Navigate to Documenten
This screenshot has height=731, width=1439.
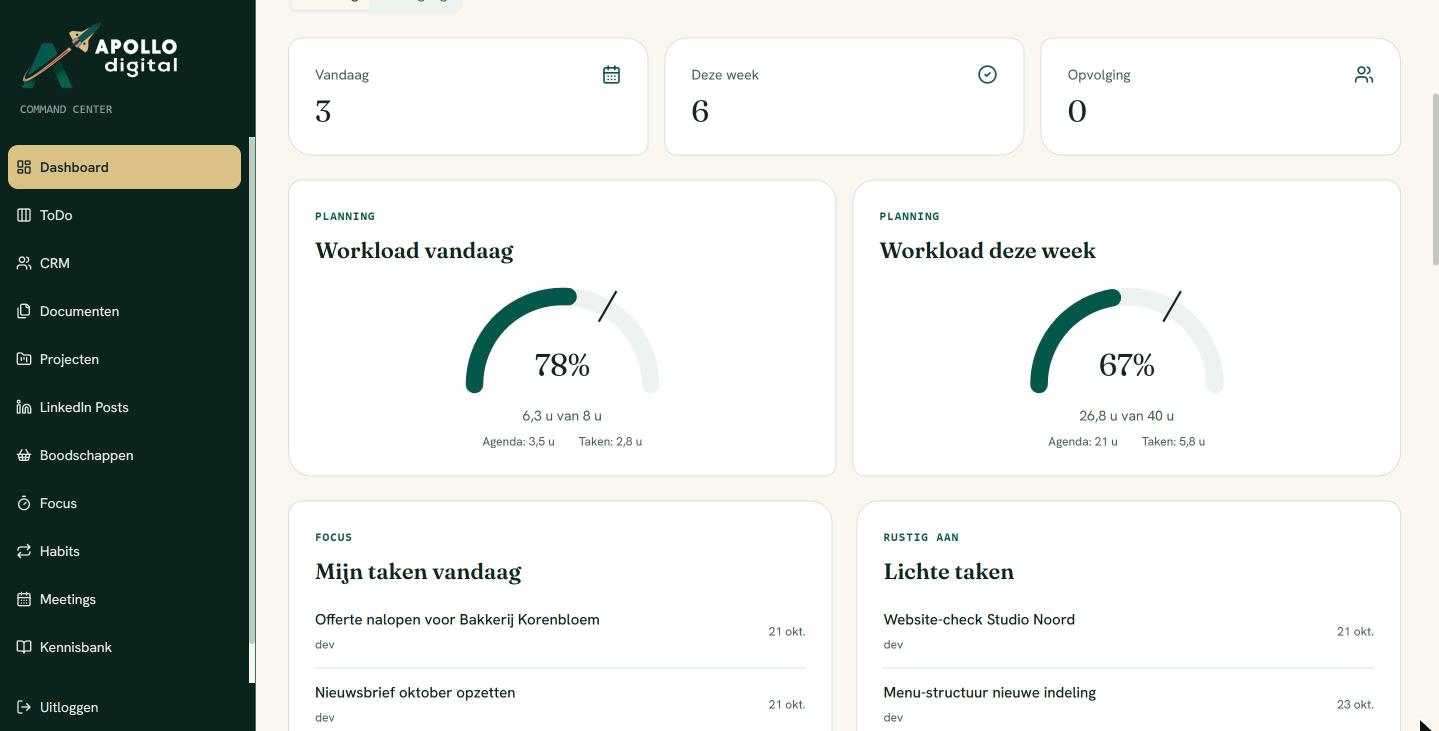click(x=124, y=311)
